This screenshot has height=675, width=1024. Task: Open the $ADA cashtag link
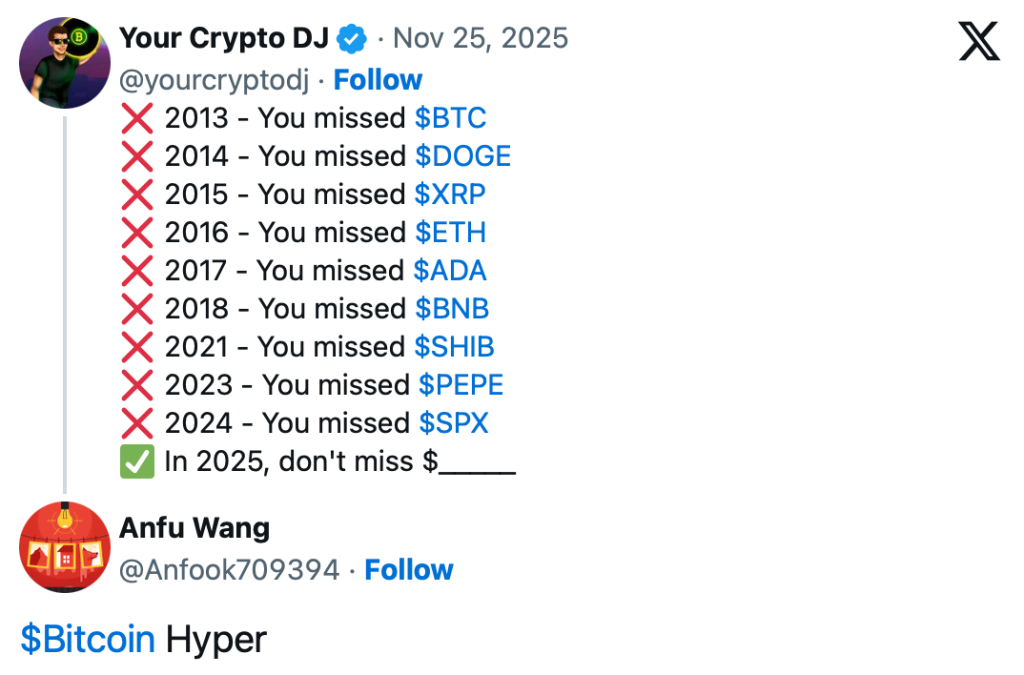(x=450, y=271)
